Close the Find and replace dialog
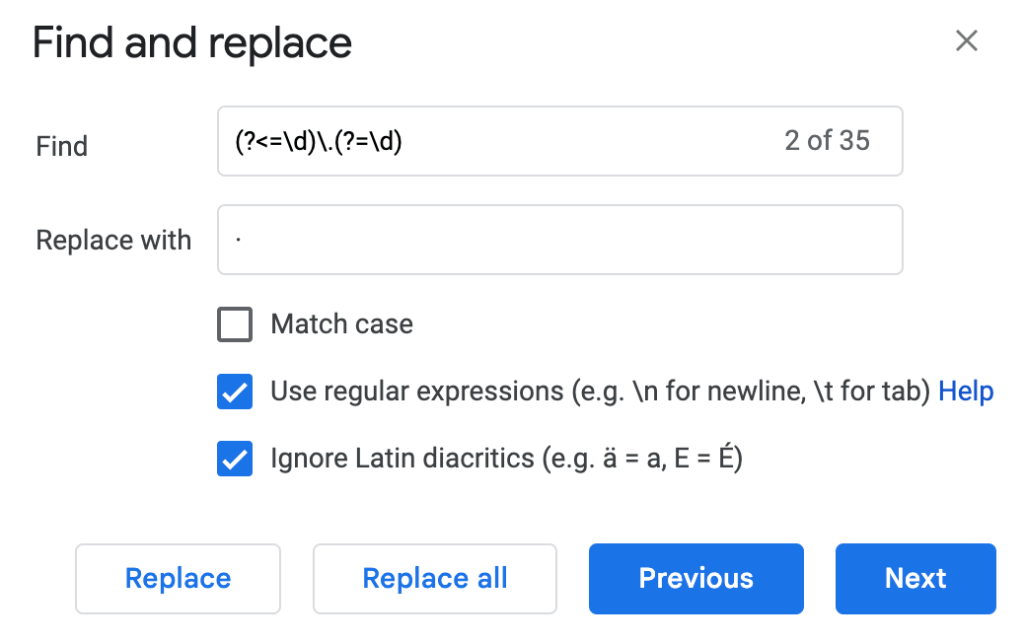 [966, 41]
